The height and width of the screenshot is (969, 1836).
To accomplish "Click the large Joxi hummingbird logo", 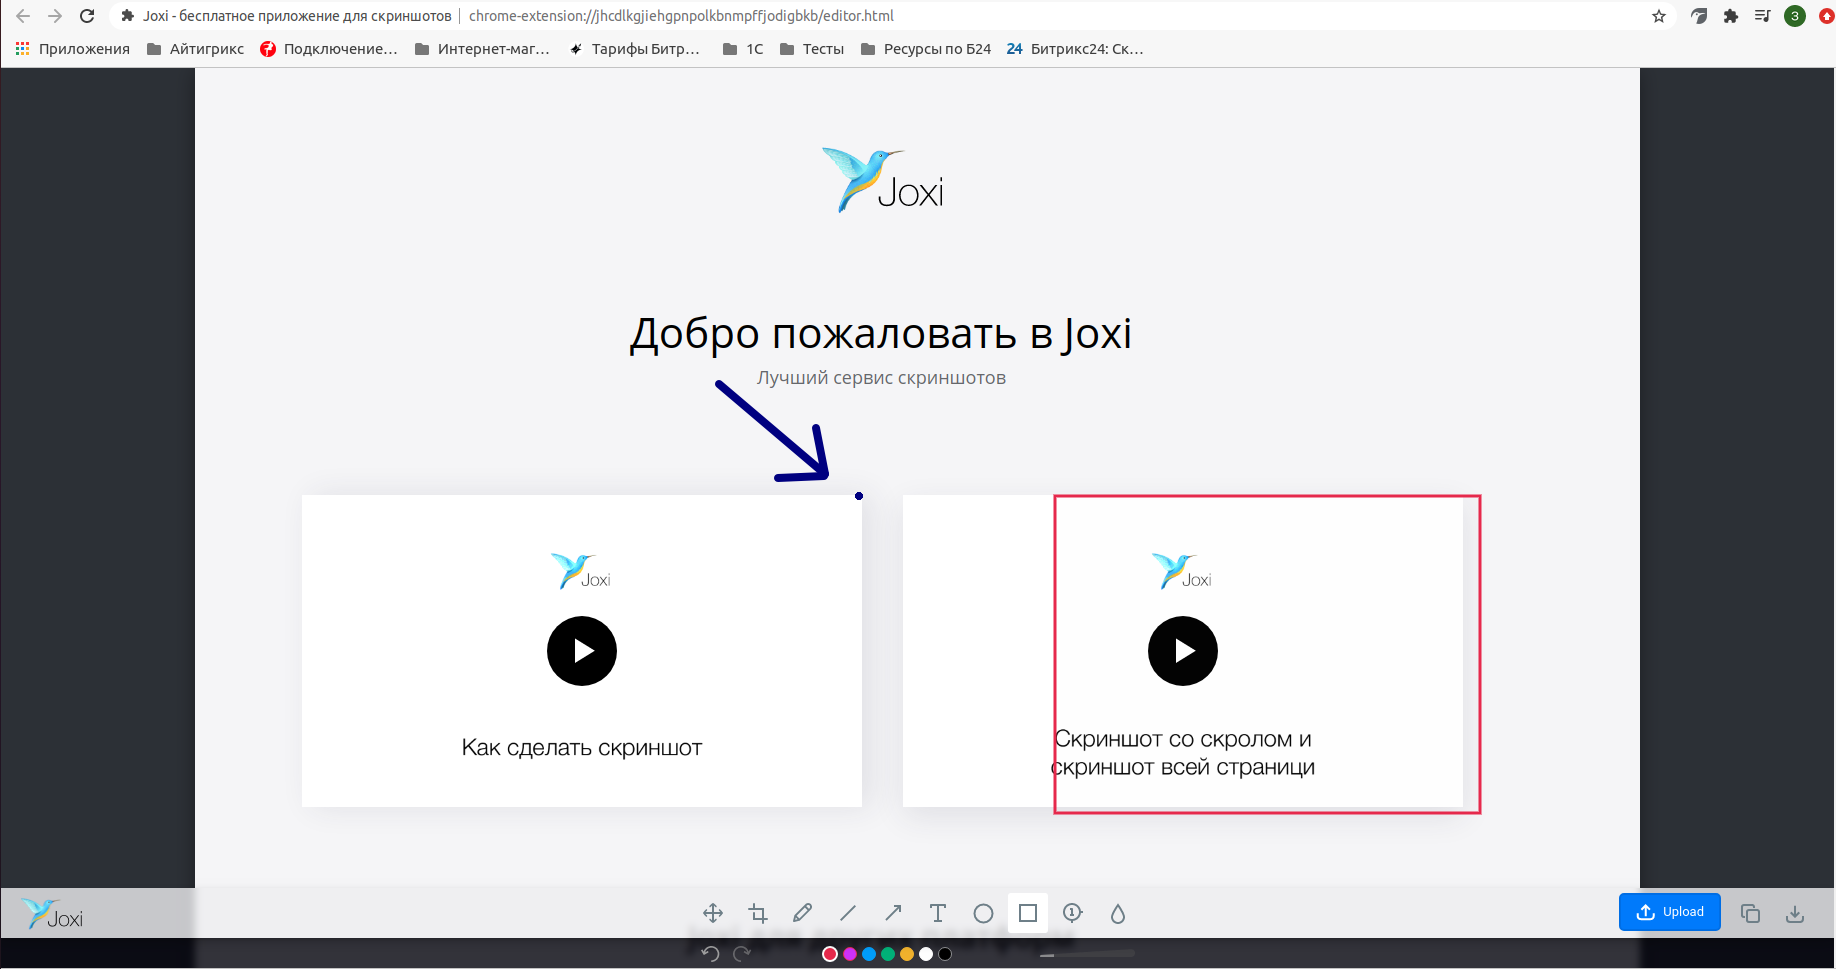I will [883, 180].
